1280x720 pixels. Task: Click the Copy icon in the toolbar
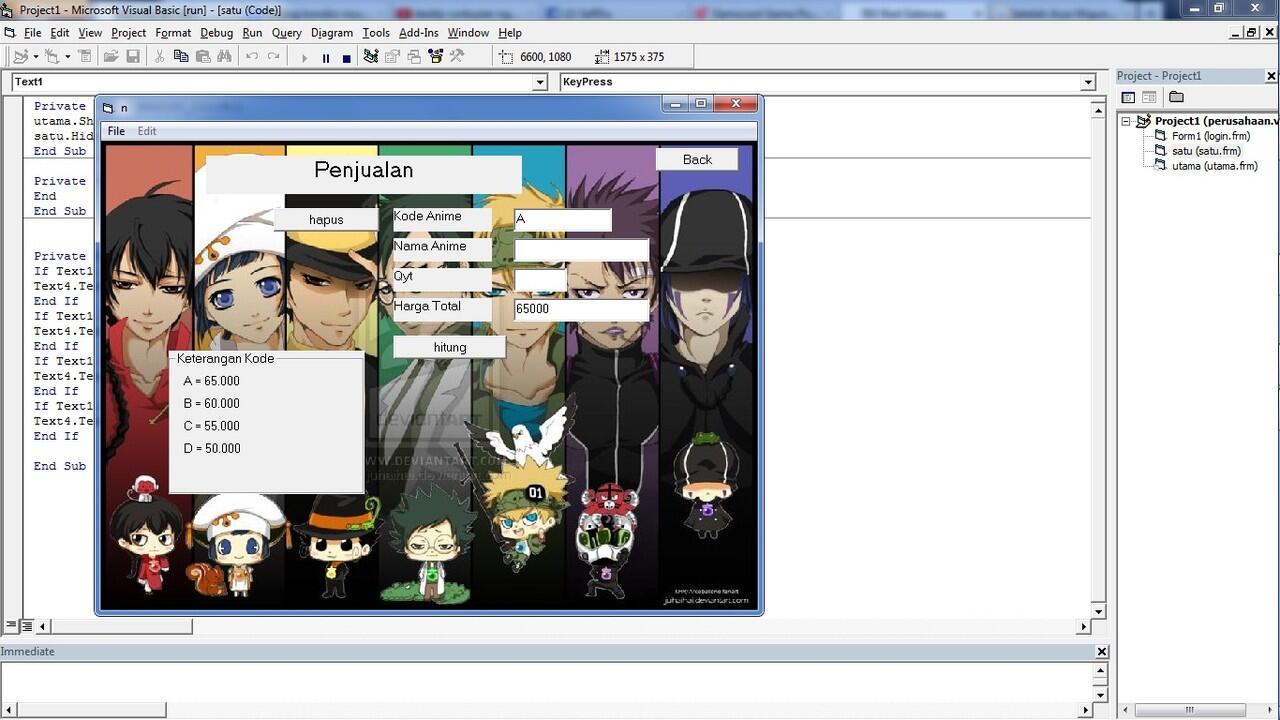click(181, 57)
